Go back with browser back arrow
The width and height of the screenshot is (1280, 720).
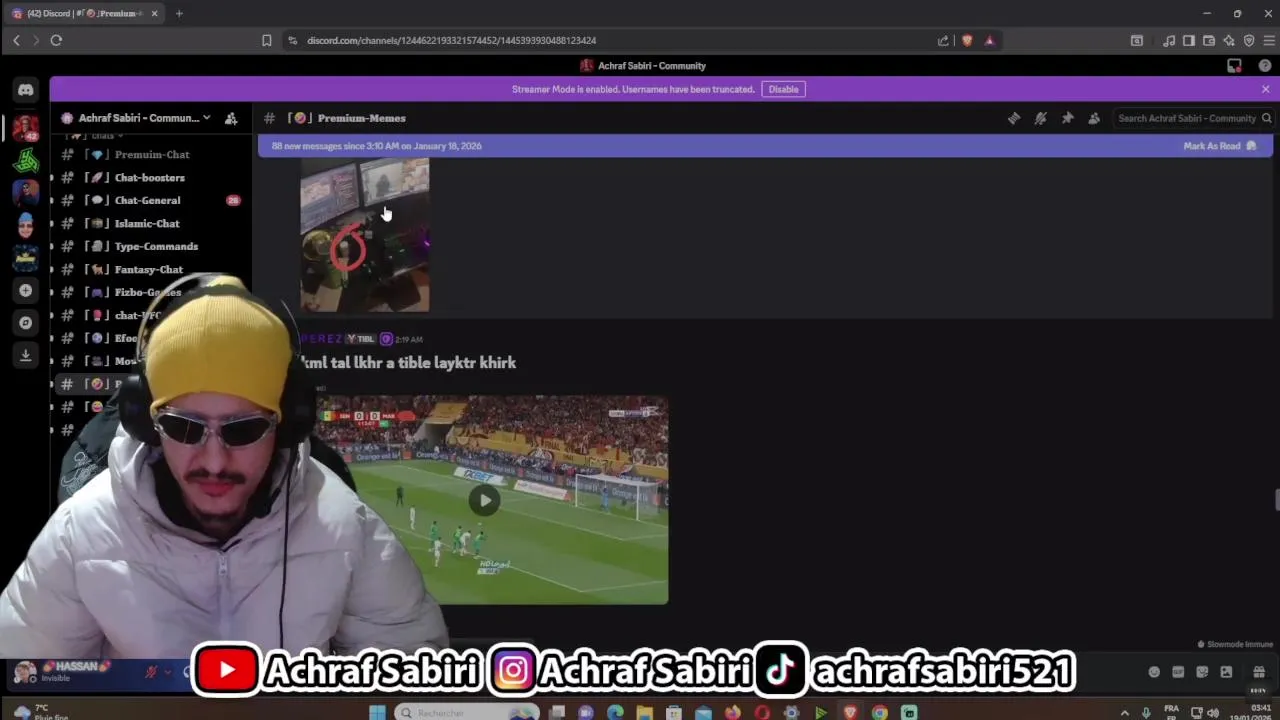point(16,40)
